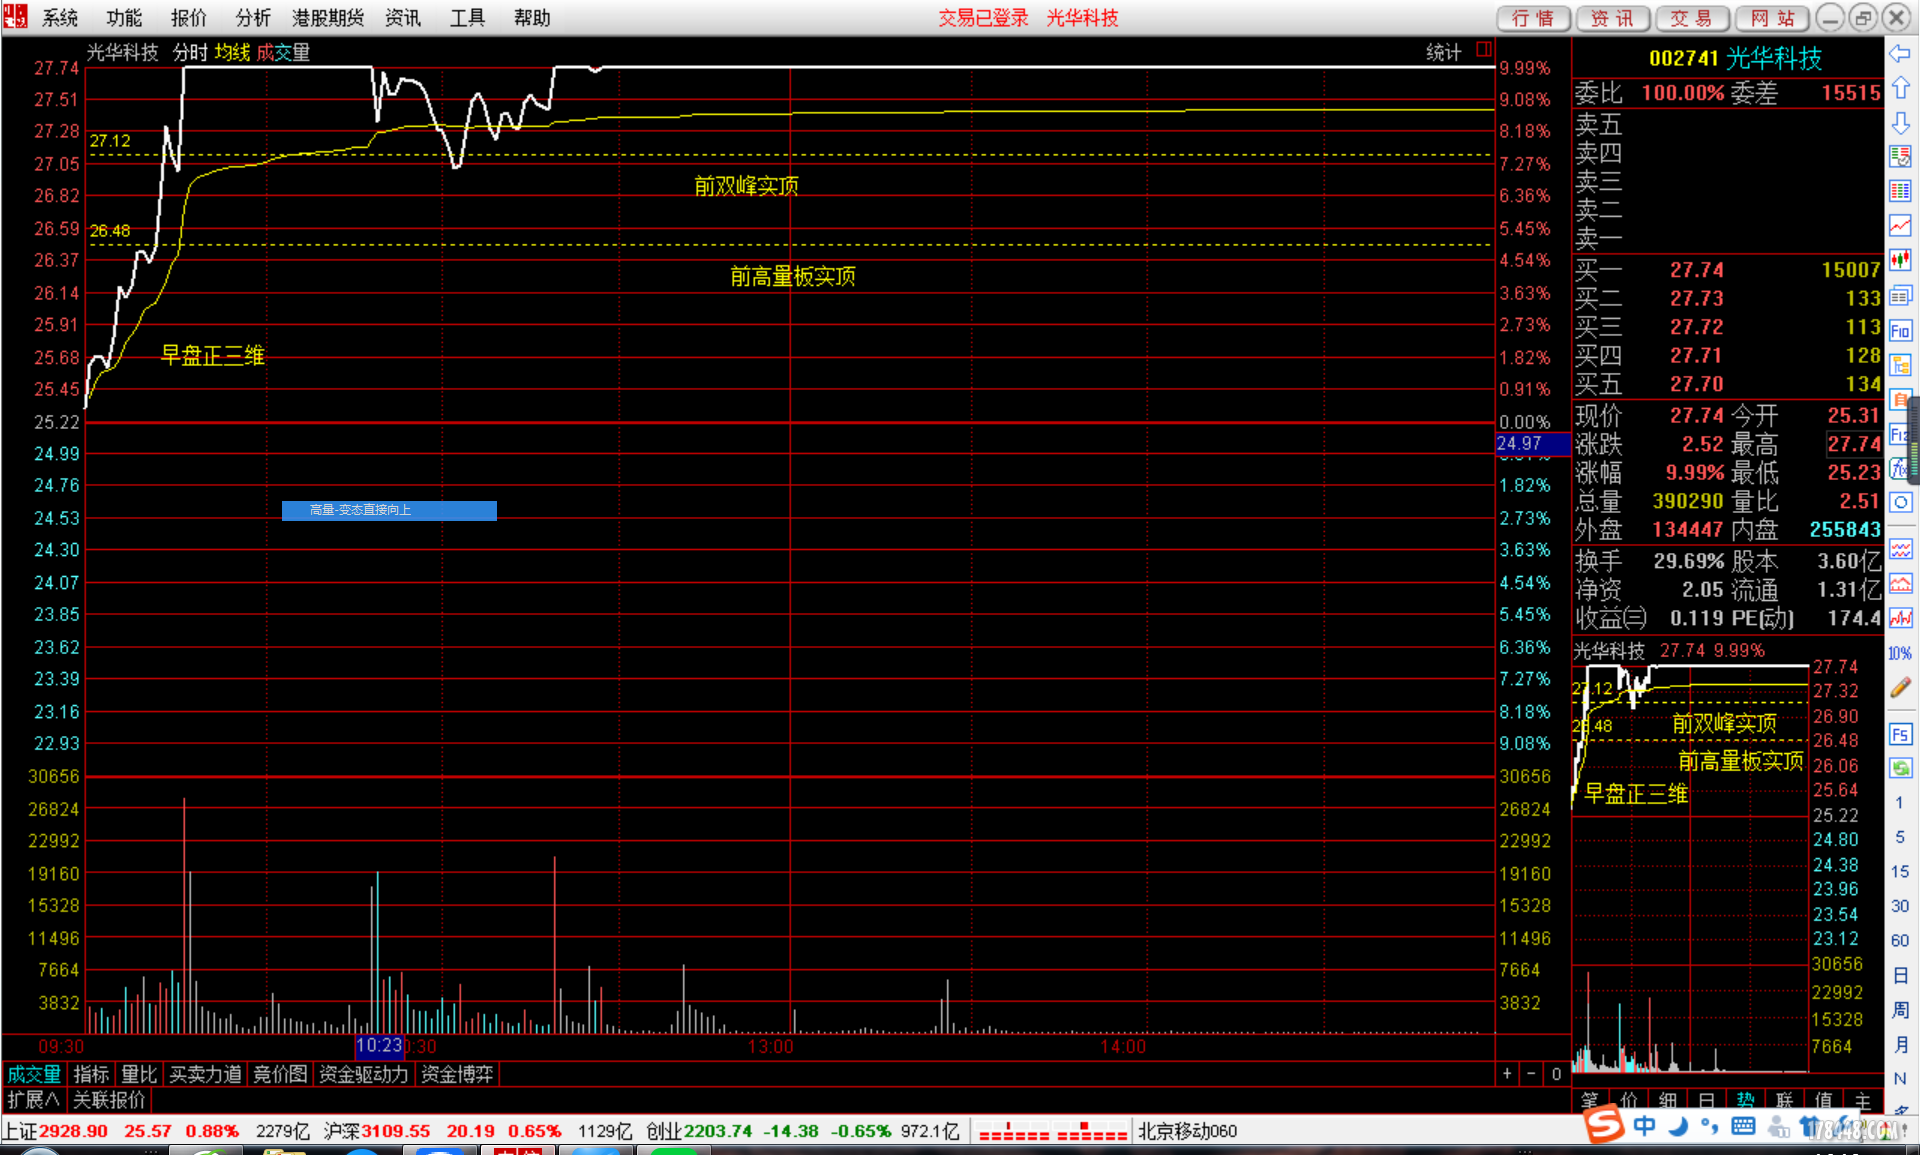Select N-period option in sidebar

coord(1900,1078)
